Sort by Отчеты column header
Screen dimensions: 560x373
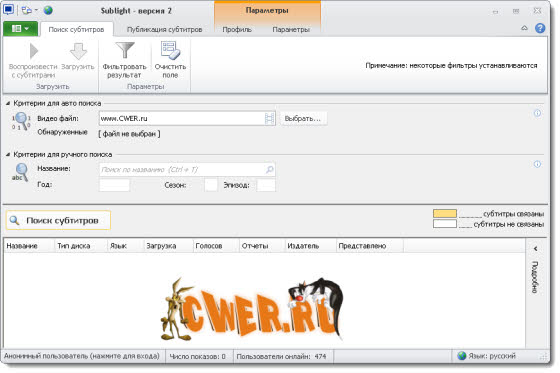[262, 246]
